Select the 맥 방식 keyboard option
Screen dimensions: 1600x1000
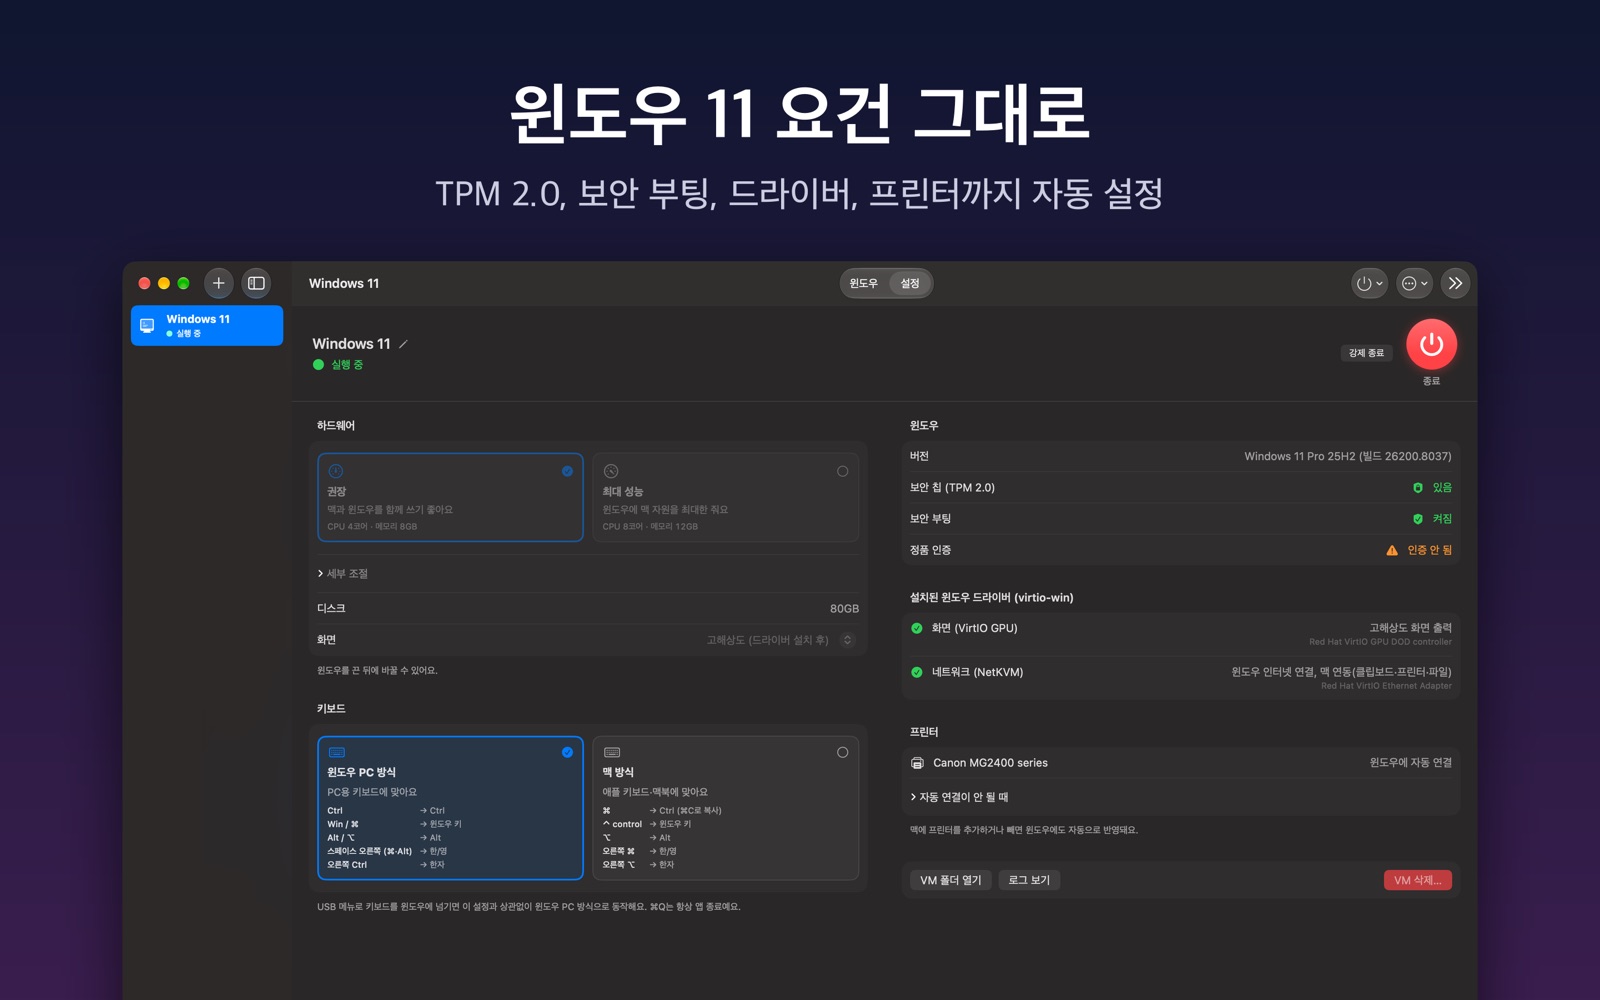[x=725, y=808]
